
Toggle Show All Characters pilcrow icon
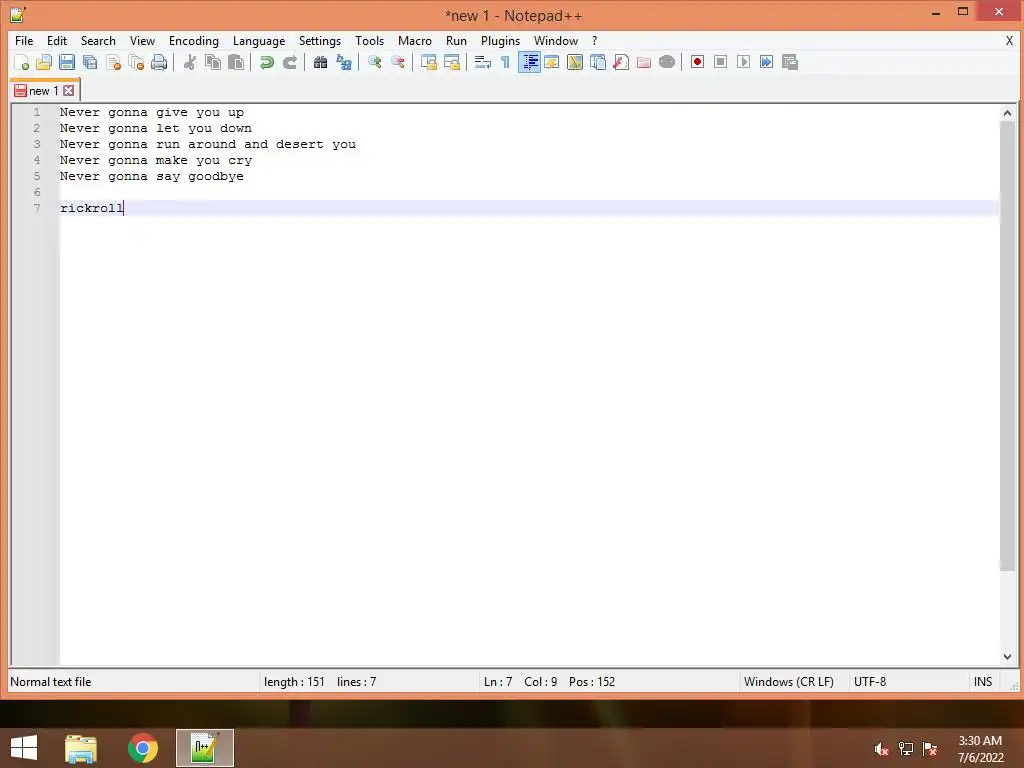[x=505, y=62]
